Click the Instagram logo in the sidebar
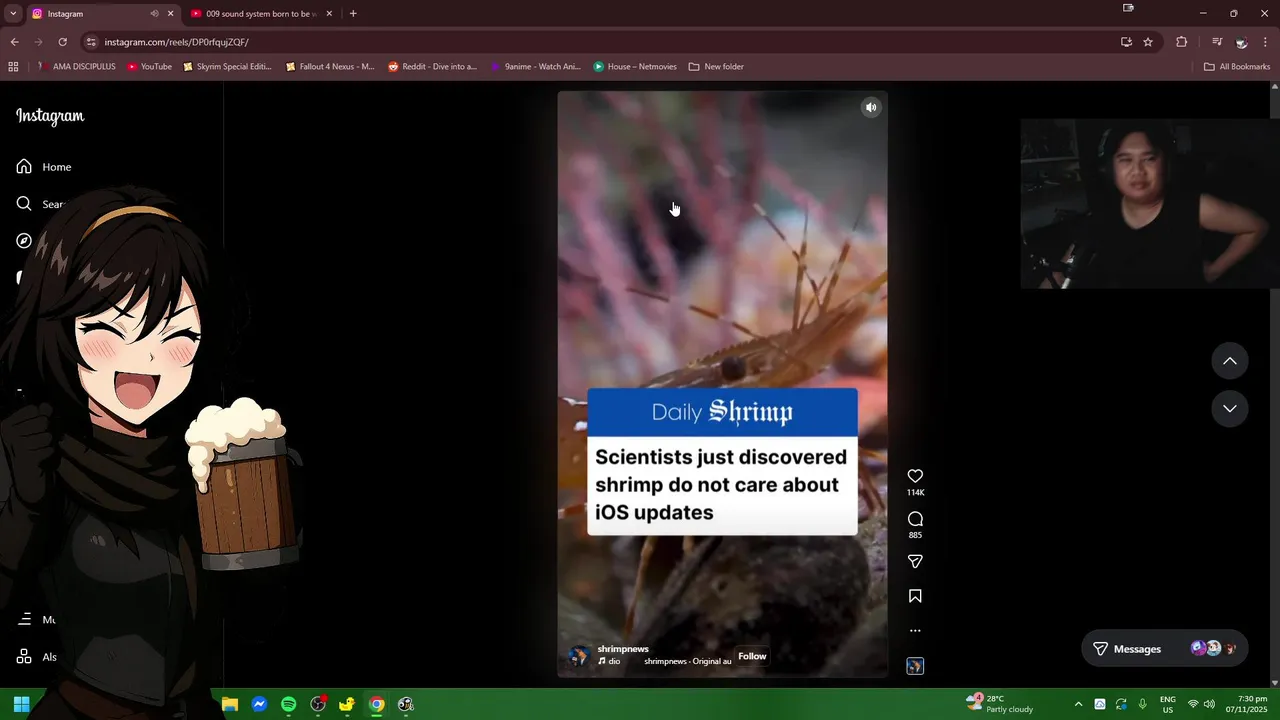Image resolution: width=1280 pixels, height=720 pixels. tap(50, 116)
